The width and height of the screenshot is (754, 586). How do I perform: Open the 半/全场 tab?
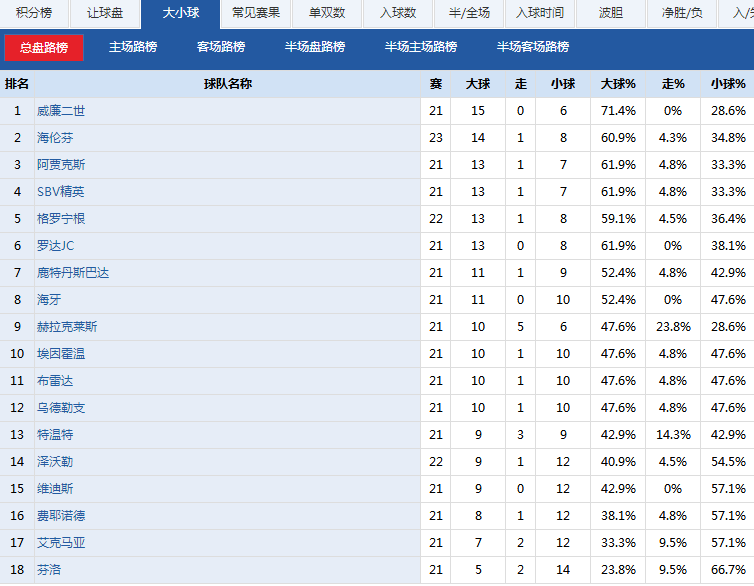(469, 13)
